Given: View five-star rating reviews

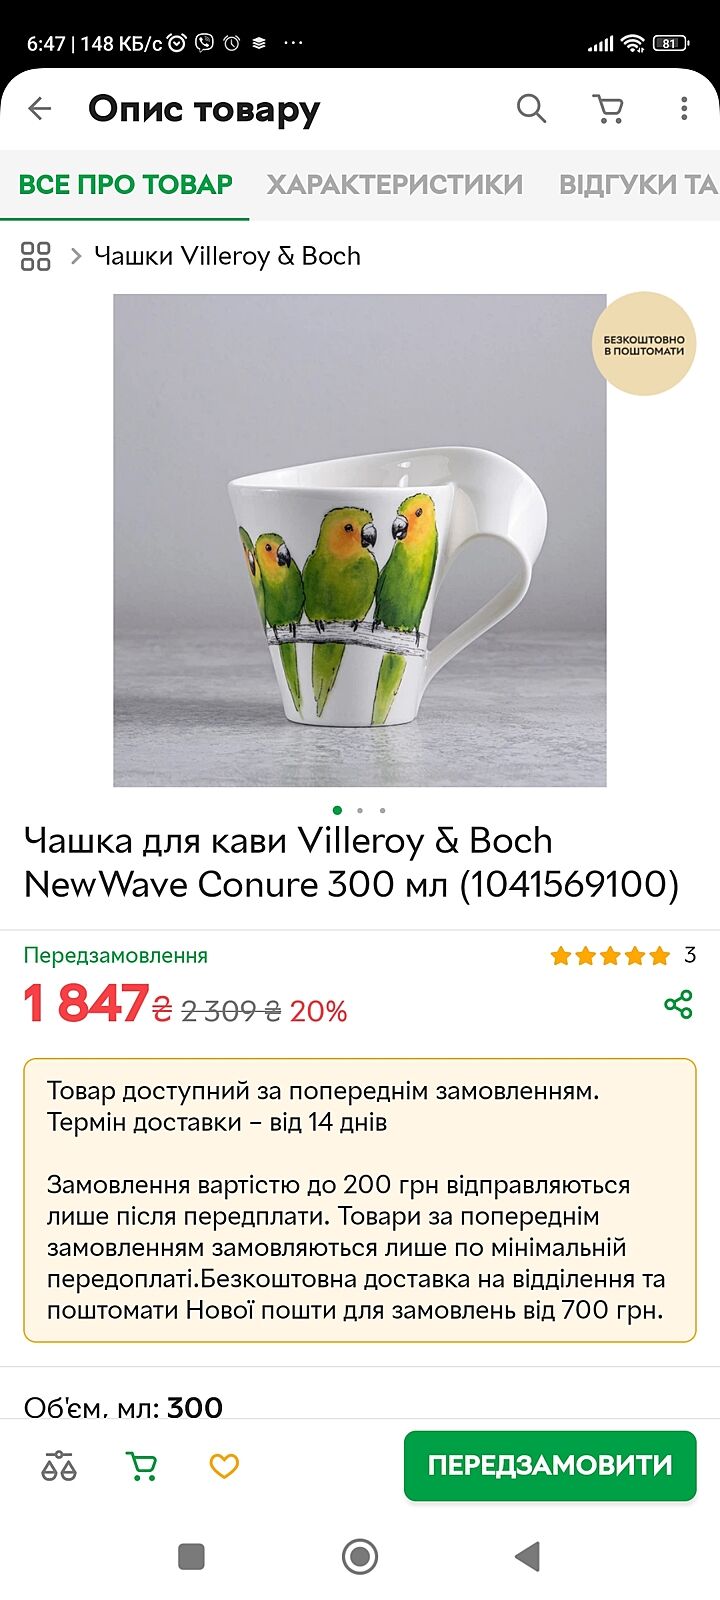Looking at the screenshot, I should 610,956.
